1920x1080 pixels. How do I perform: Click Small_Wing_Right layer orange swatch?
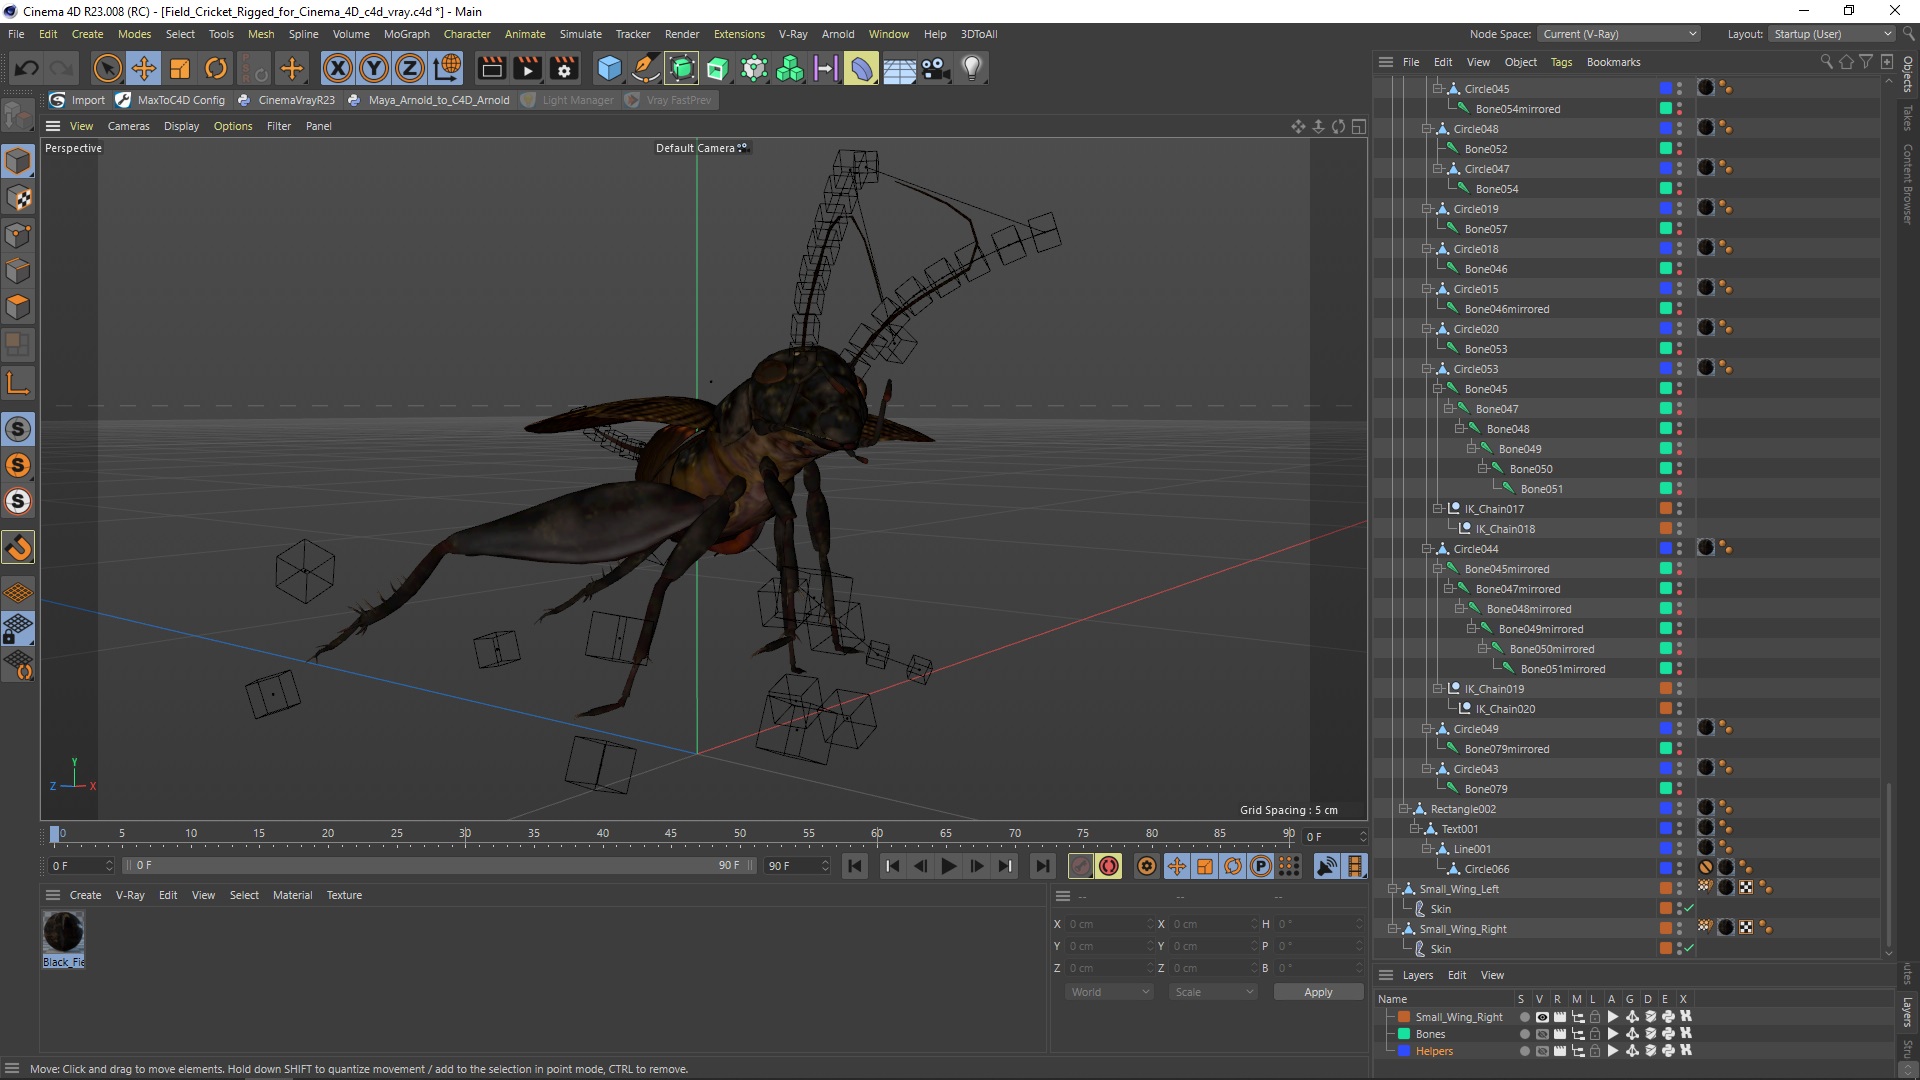[x=1404, y=1017]
